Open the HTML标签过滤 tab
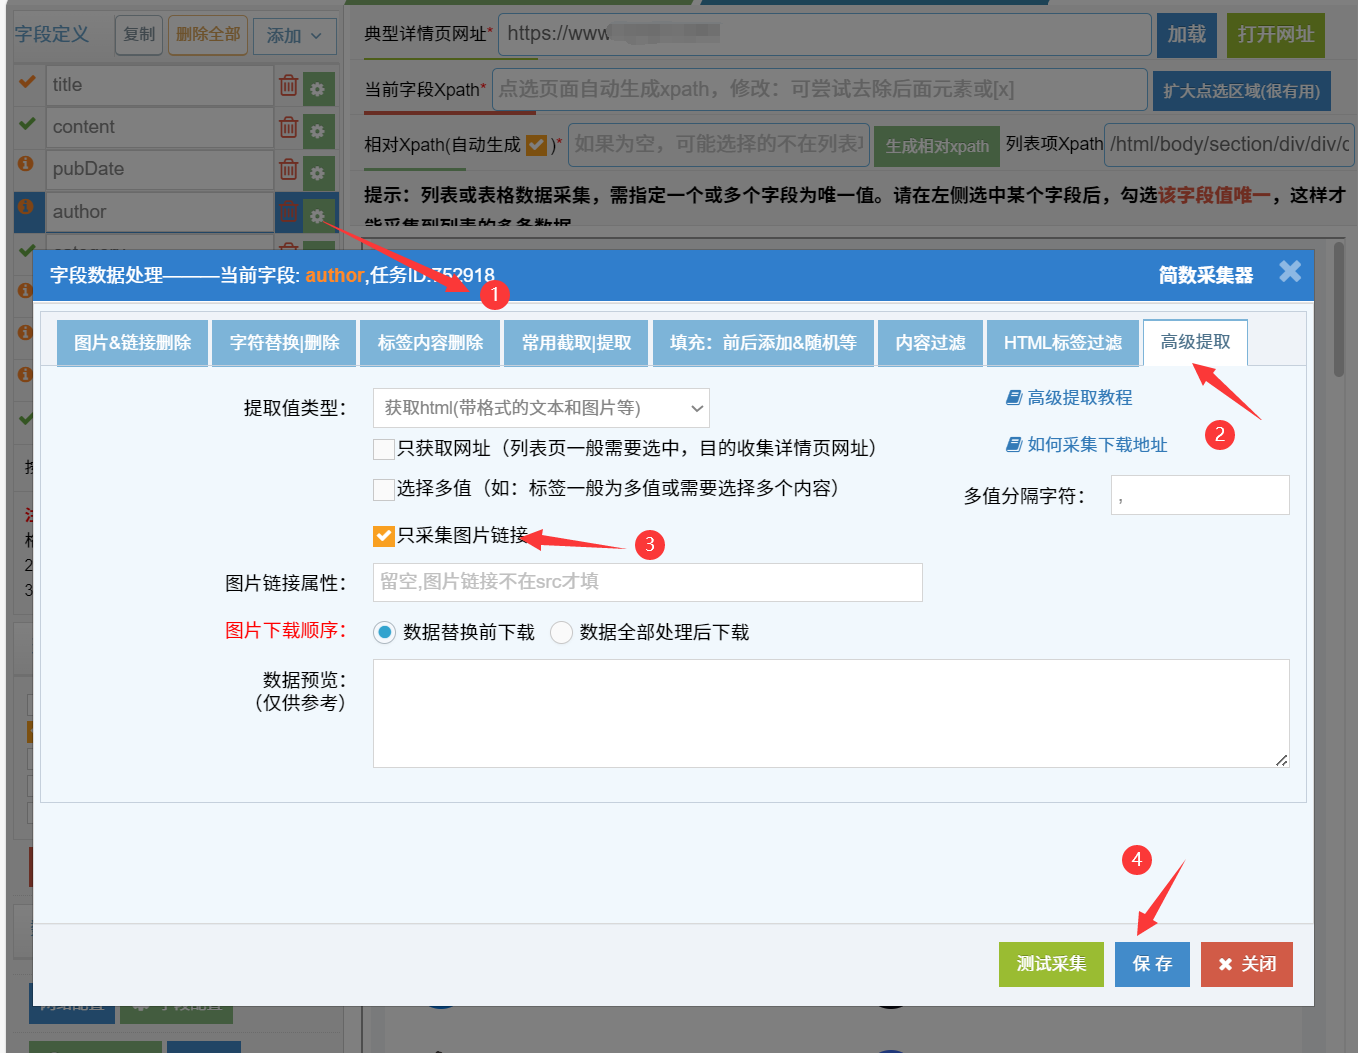This screenshot has height=1053, width=1358. click(1062, 343)
